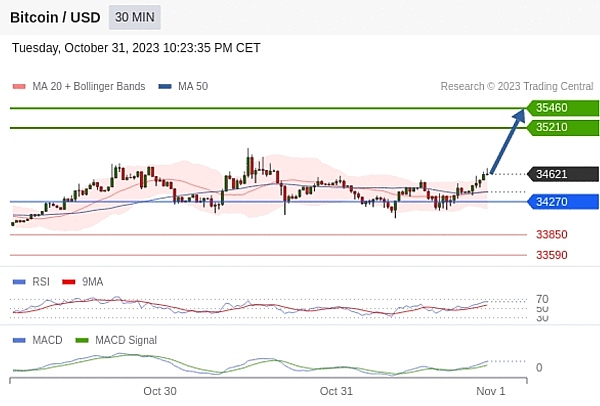Click the Bitcoin / USD title
The height and width of the screenshot is (406, 600).
point(54,18)
